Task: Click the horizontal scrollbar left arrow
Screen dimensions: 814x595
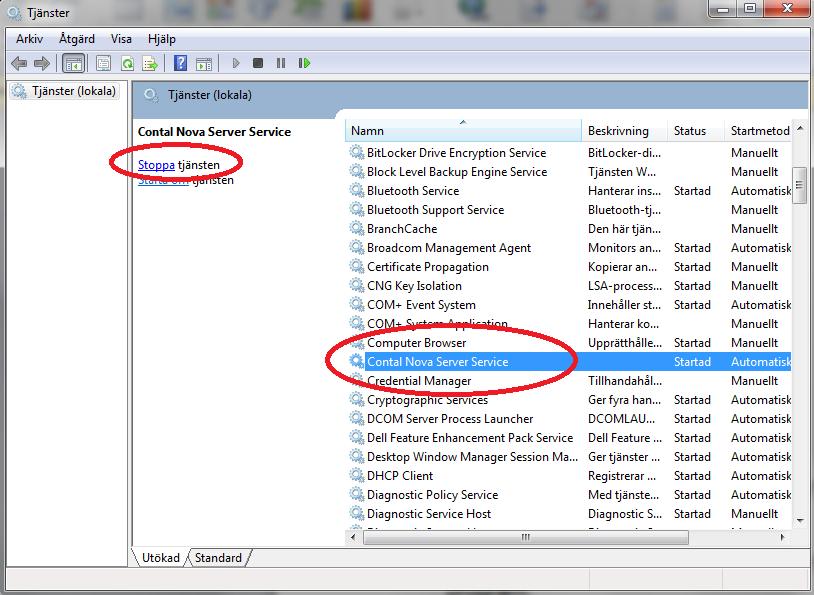Action: click(353, 537)
